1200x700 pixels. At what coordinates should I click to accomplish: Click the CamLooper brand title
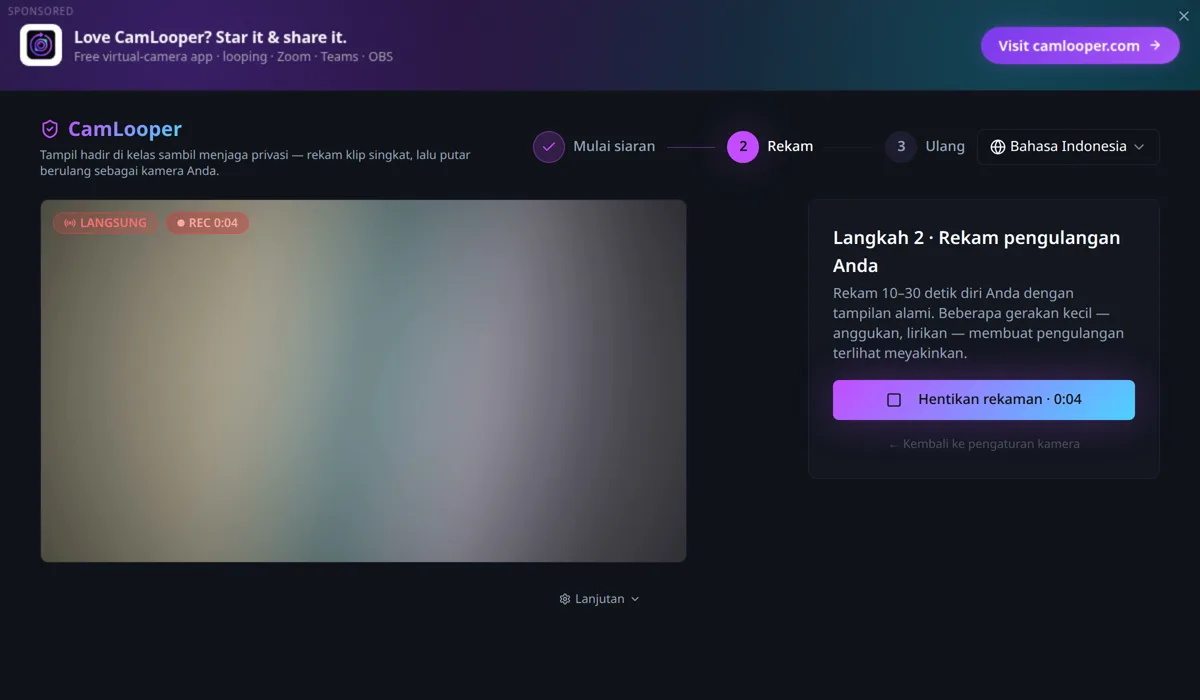pos(125,129)
